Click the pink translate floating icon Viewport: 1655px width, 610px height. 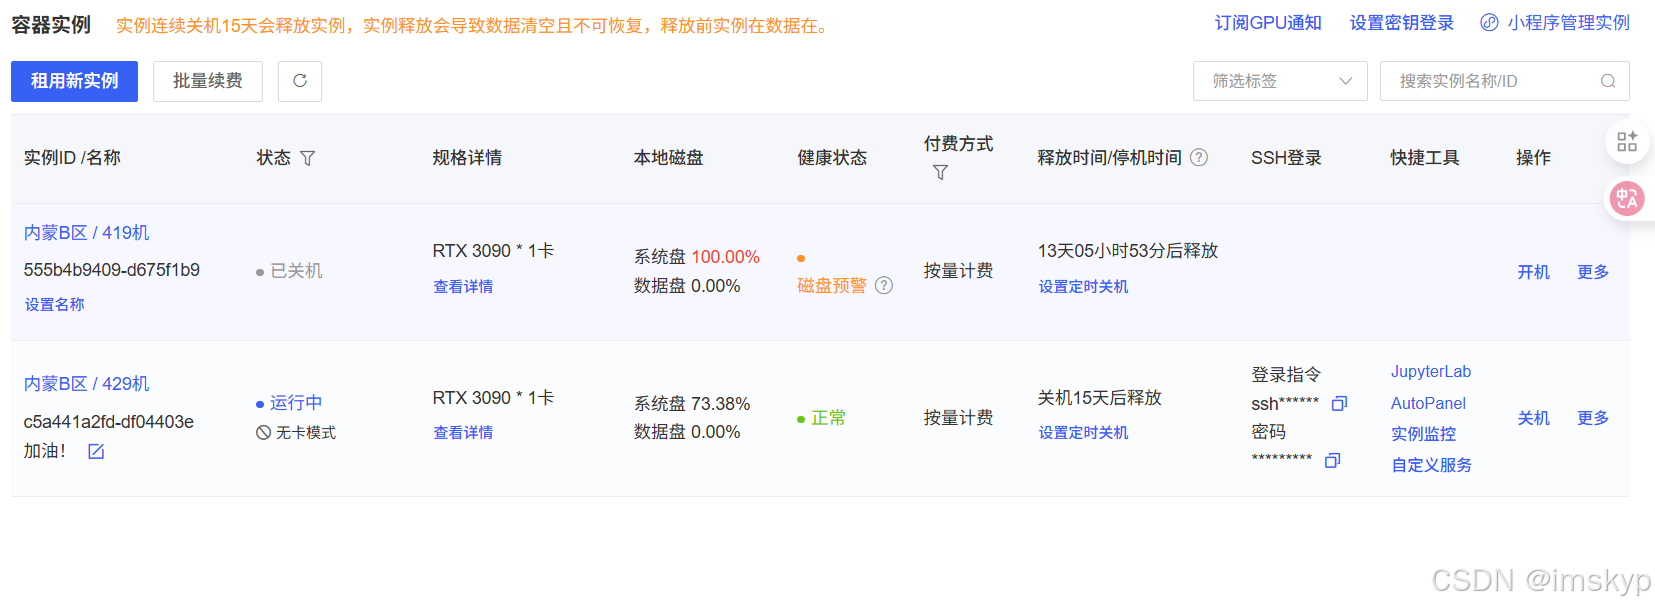click(x=1627, y=198)
